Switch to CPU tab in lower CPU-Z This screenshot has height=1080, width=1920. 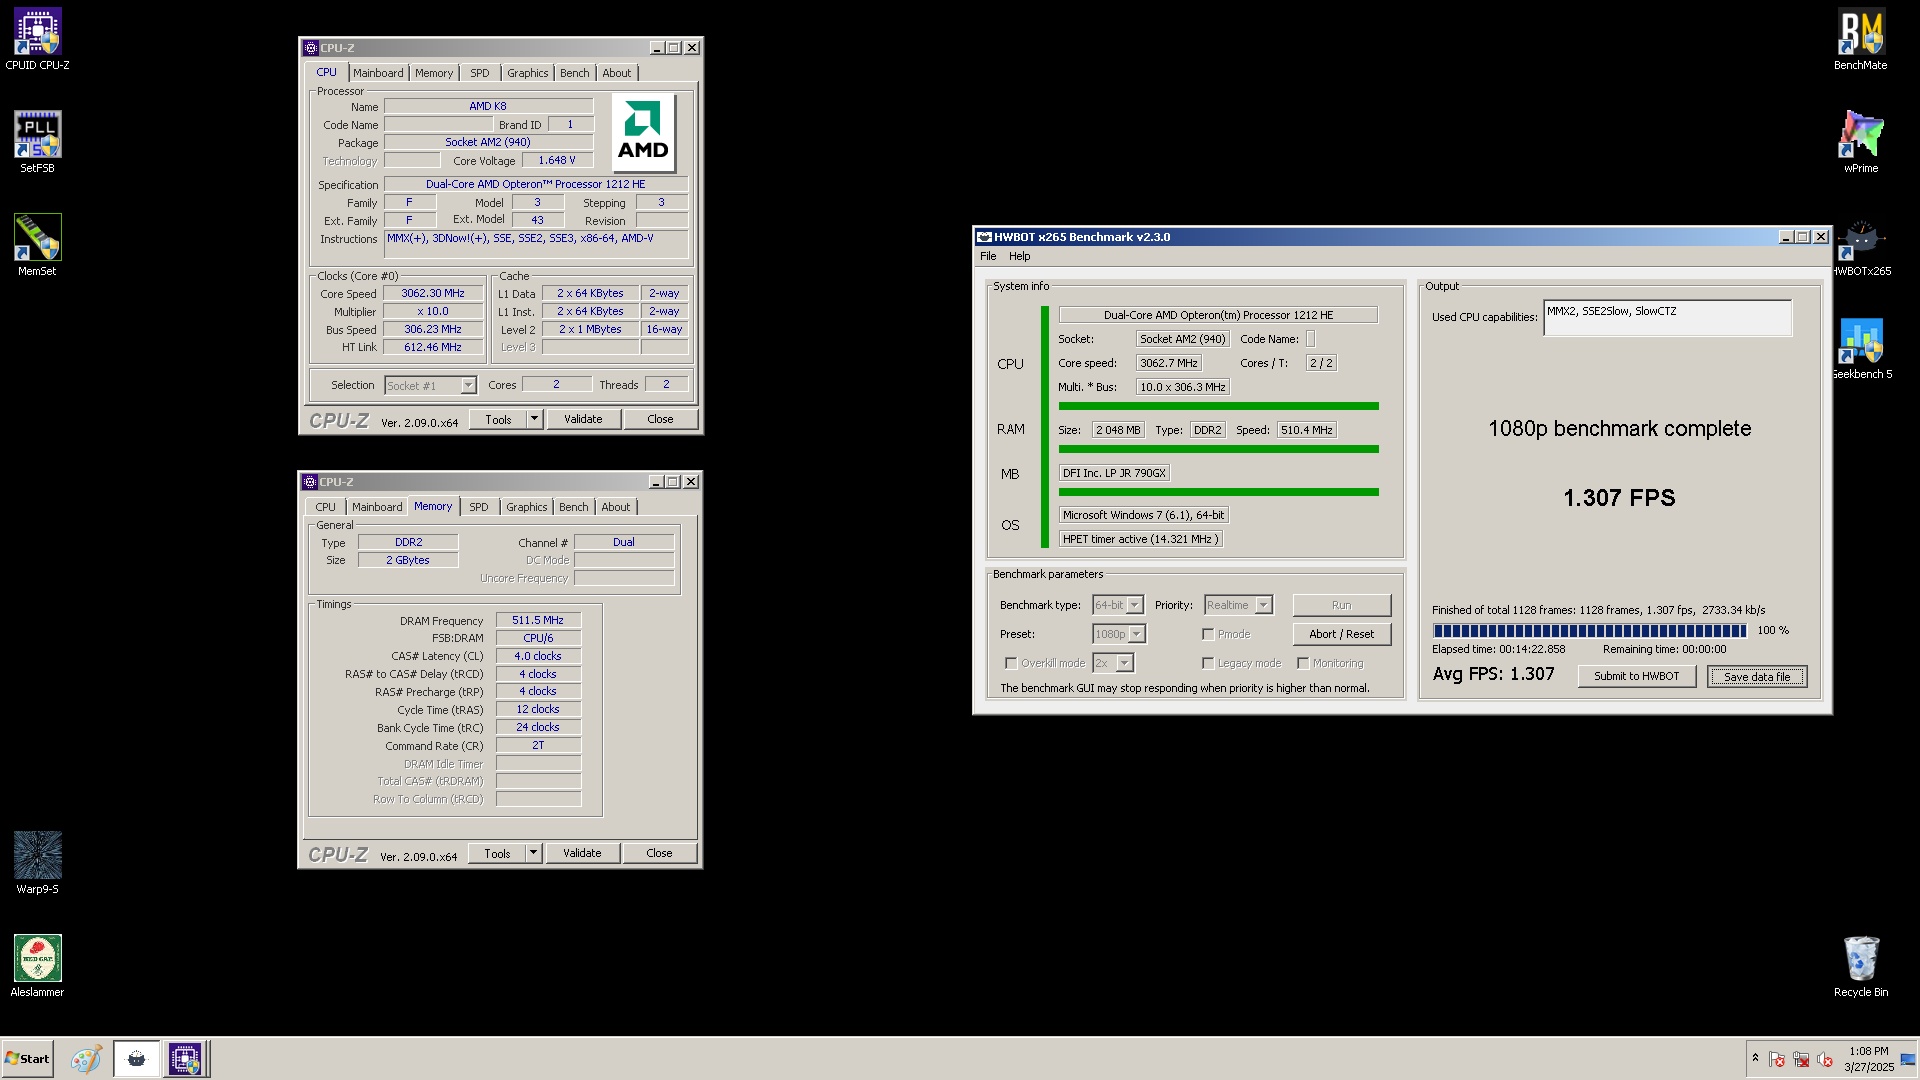coord(326,507)
